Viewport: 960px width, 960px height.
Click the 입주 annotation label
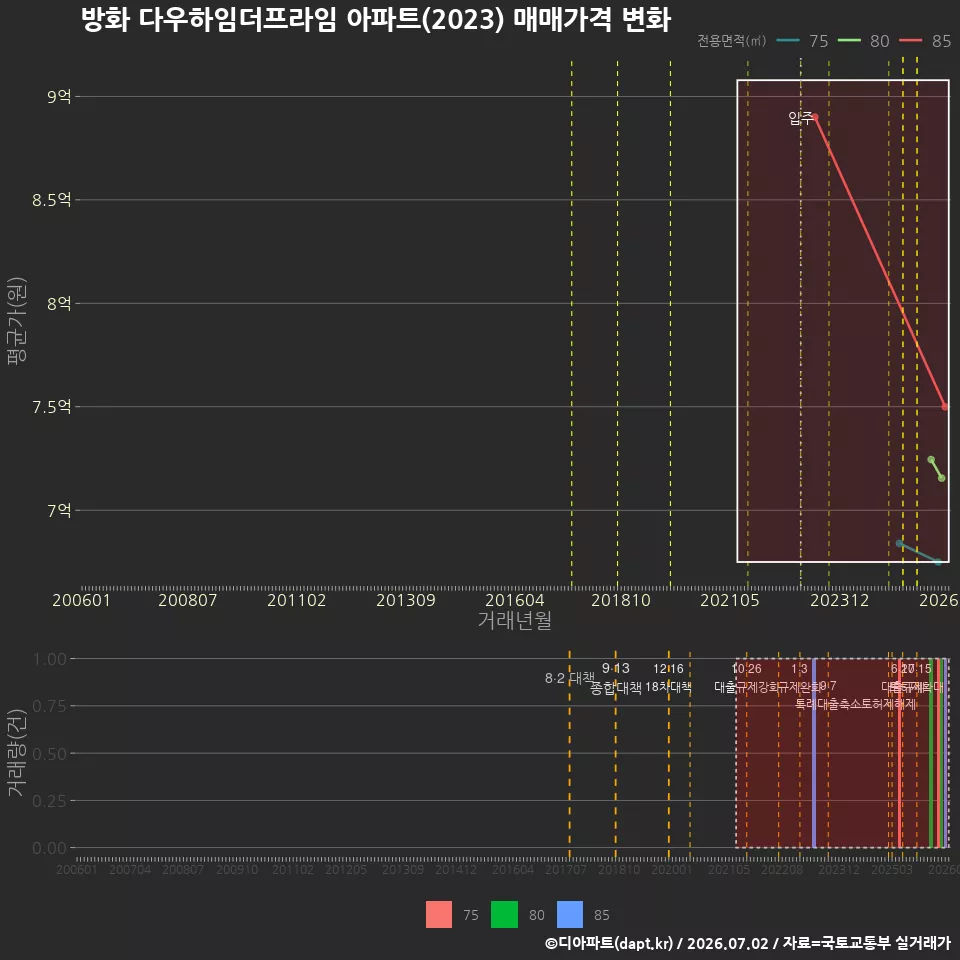click(800, 118)
